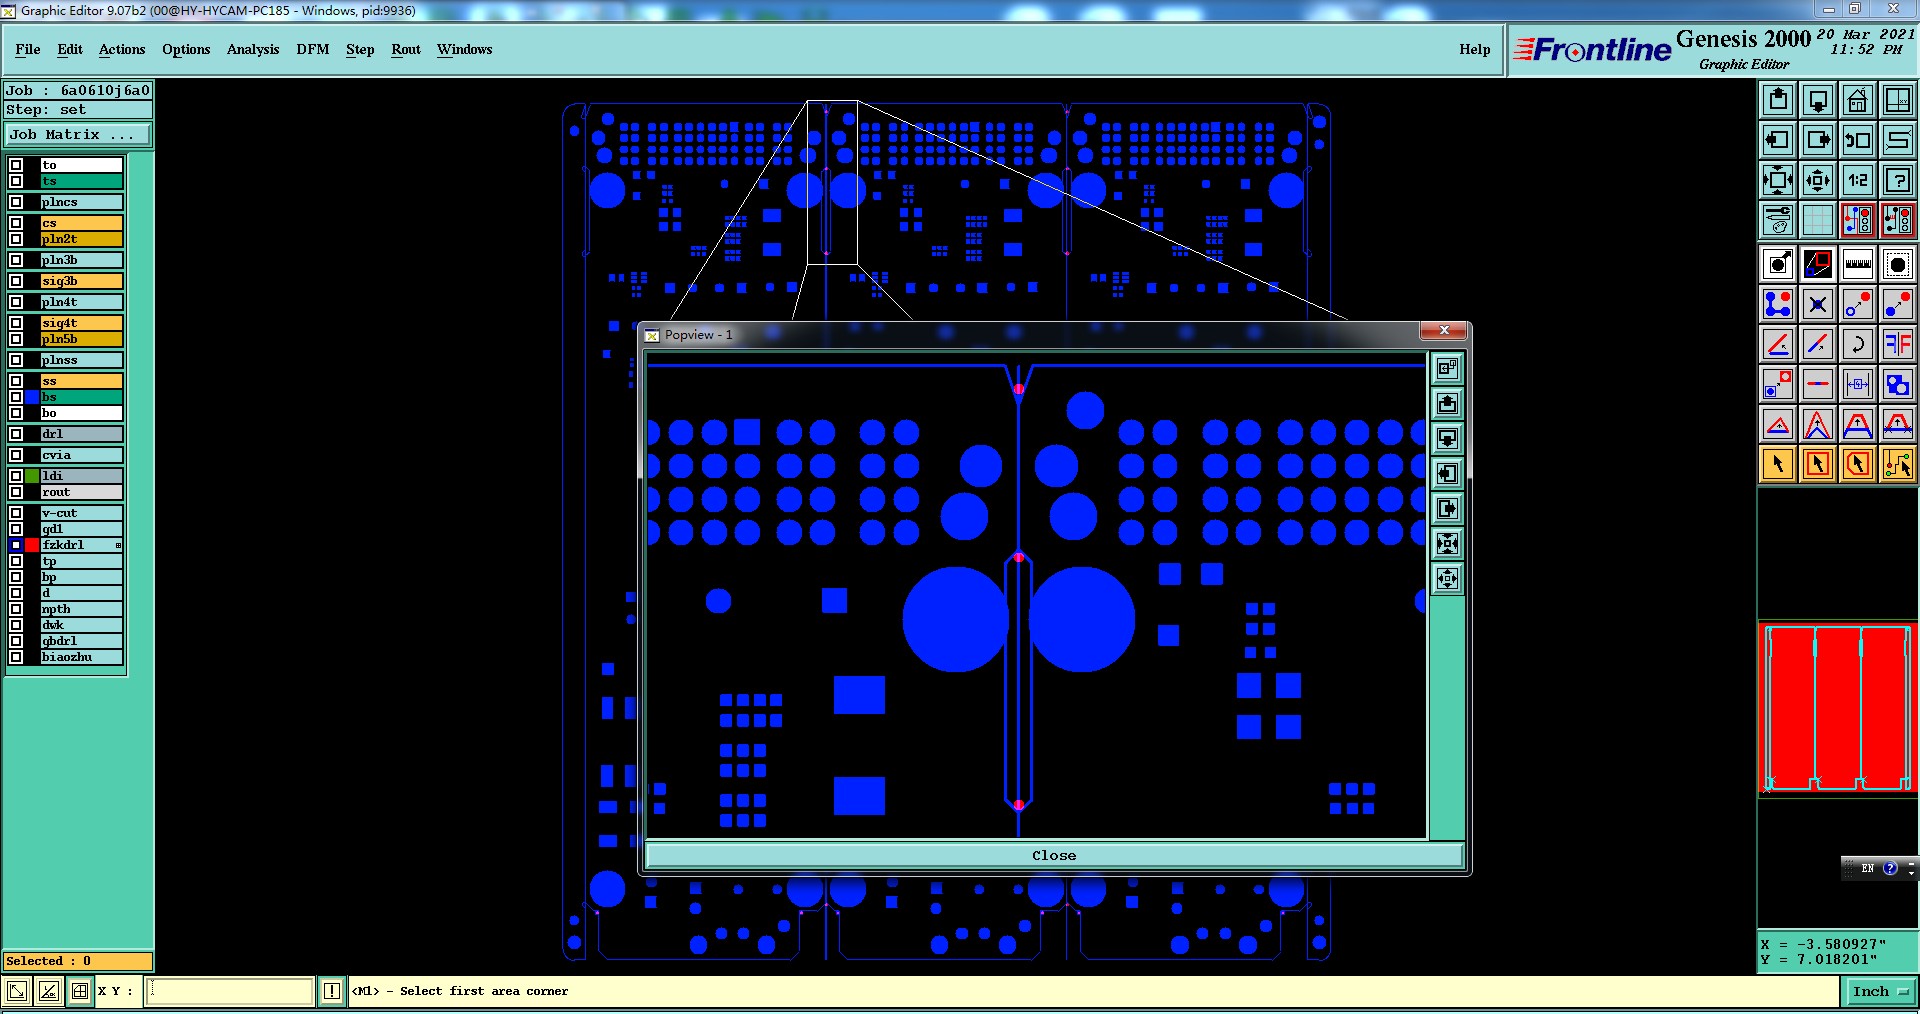The image size is (1920, 1014).
Task: Click the previous view icon
Action: [x=1858, y=139]
